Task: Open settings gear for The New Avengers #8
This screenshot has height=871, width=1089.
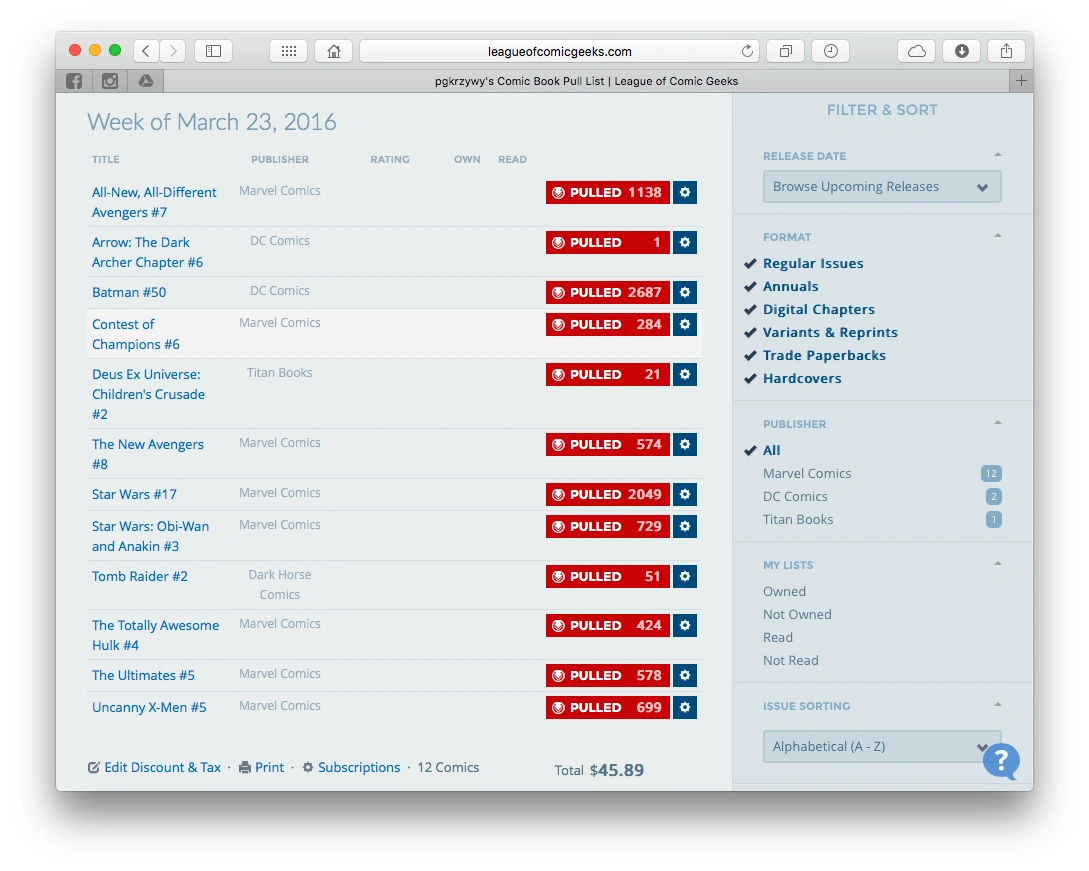Action: (x=685, y=445)
